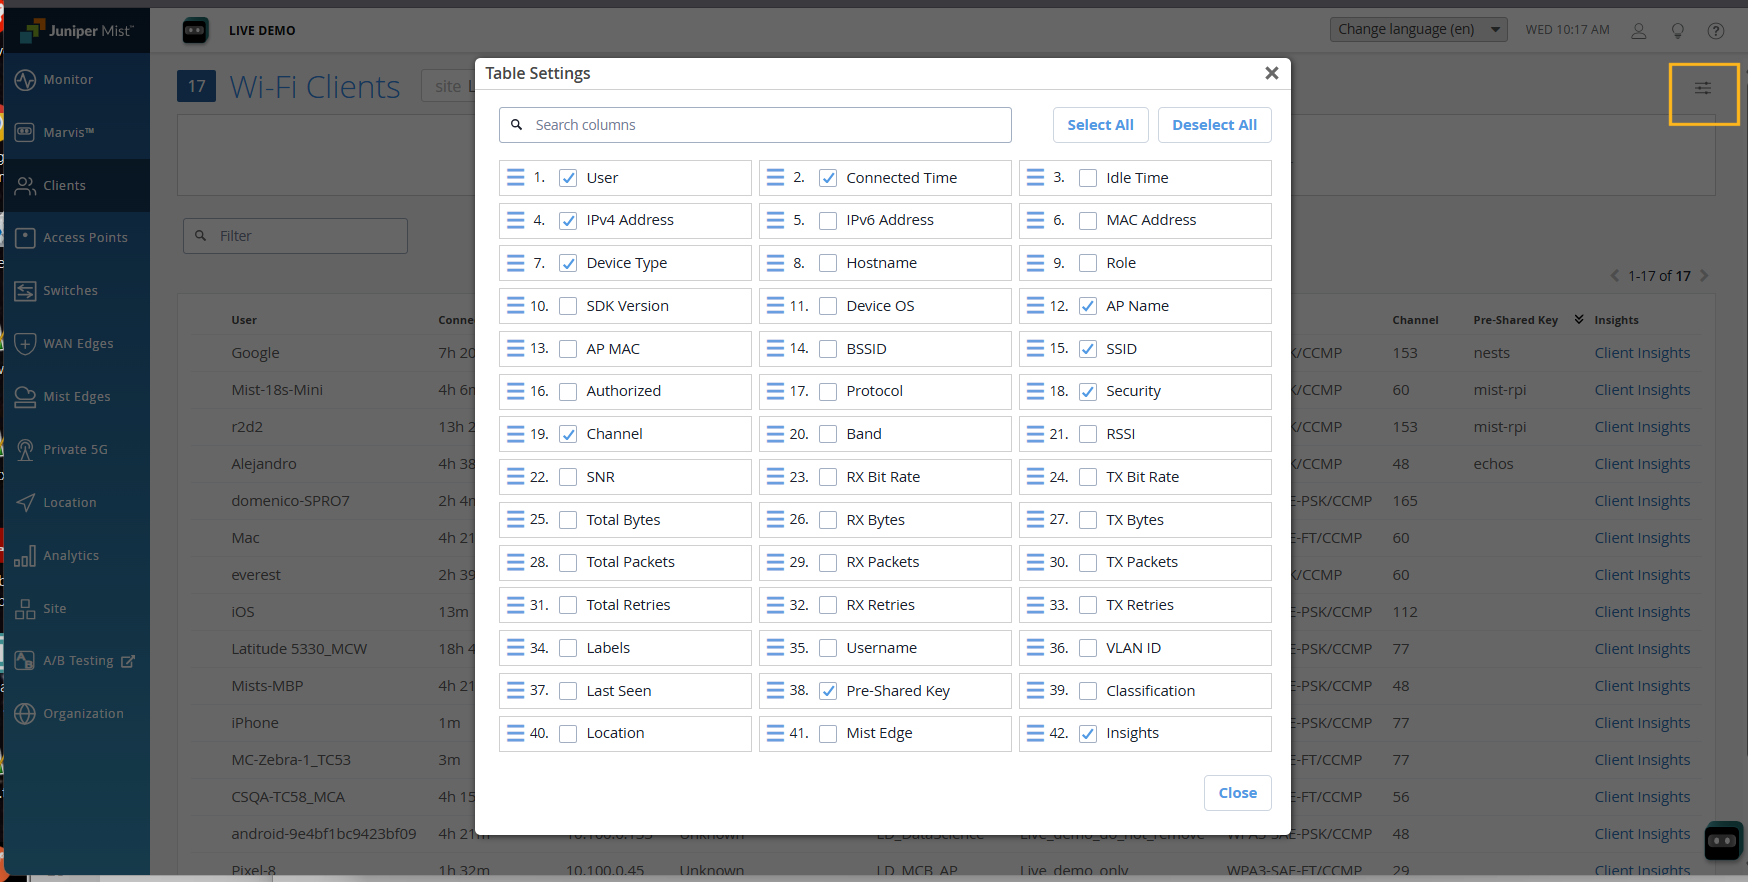Open Access Points in sidebar

pyautogui.click(x=85, y=238)
